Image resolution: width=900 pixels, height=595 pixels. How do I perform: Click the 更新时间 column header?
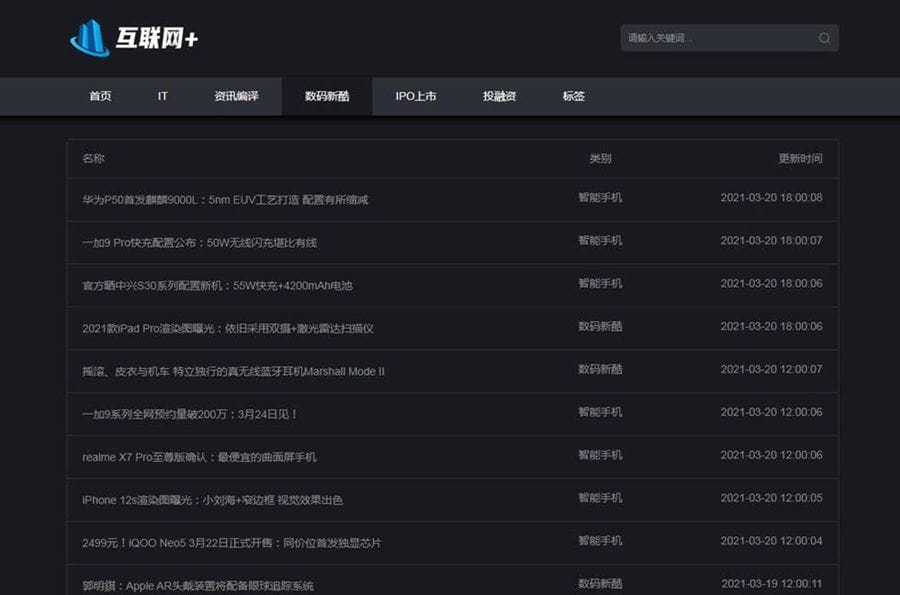[799, 158]
